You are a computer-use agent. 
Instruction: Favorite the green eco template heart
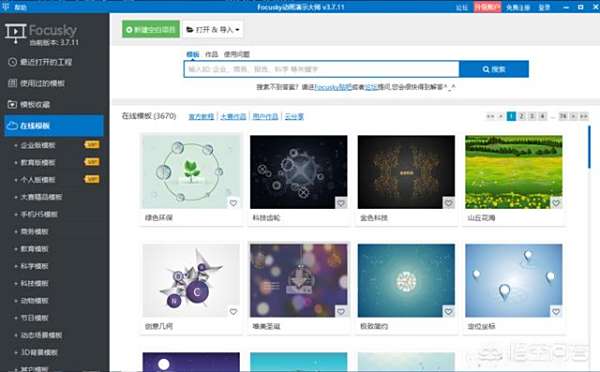tap(233, 203)
